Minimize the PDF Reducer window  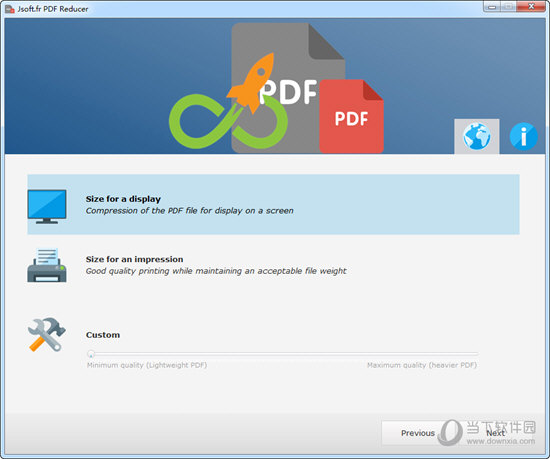492,6
